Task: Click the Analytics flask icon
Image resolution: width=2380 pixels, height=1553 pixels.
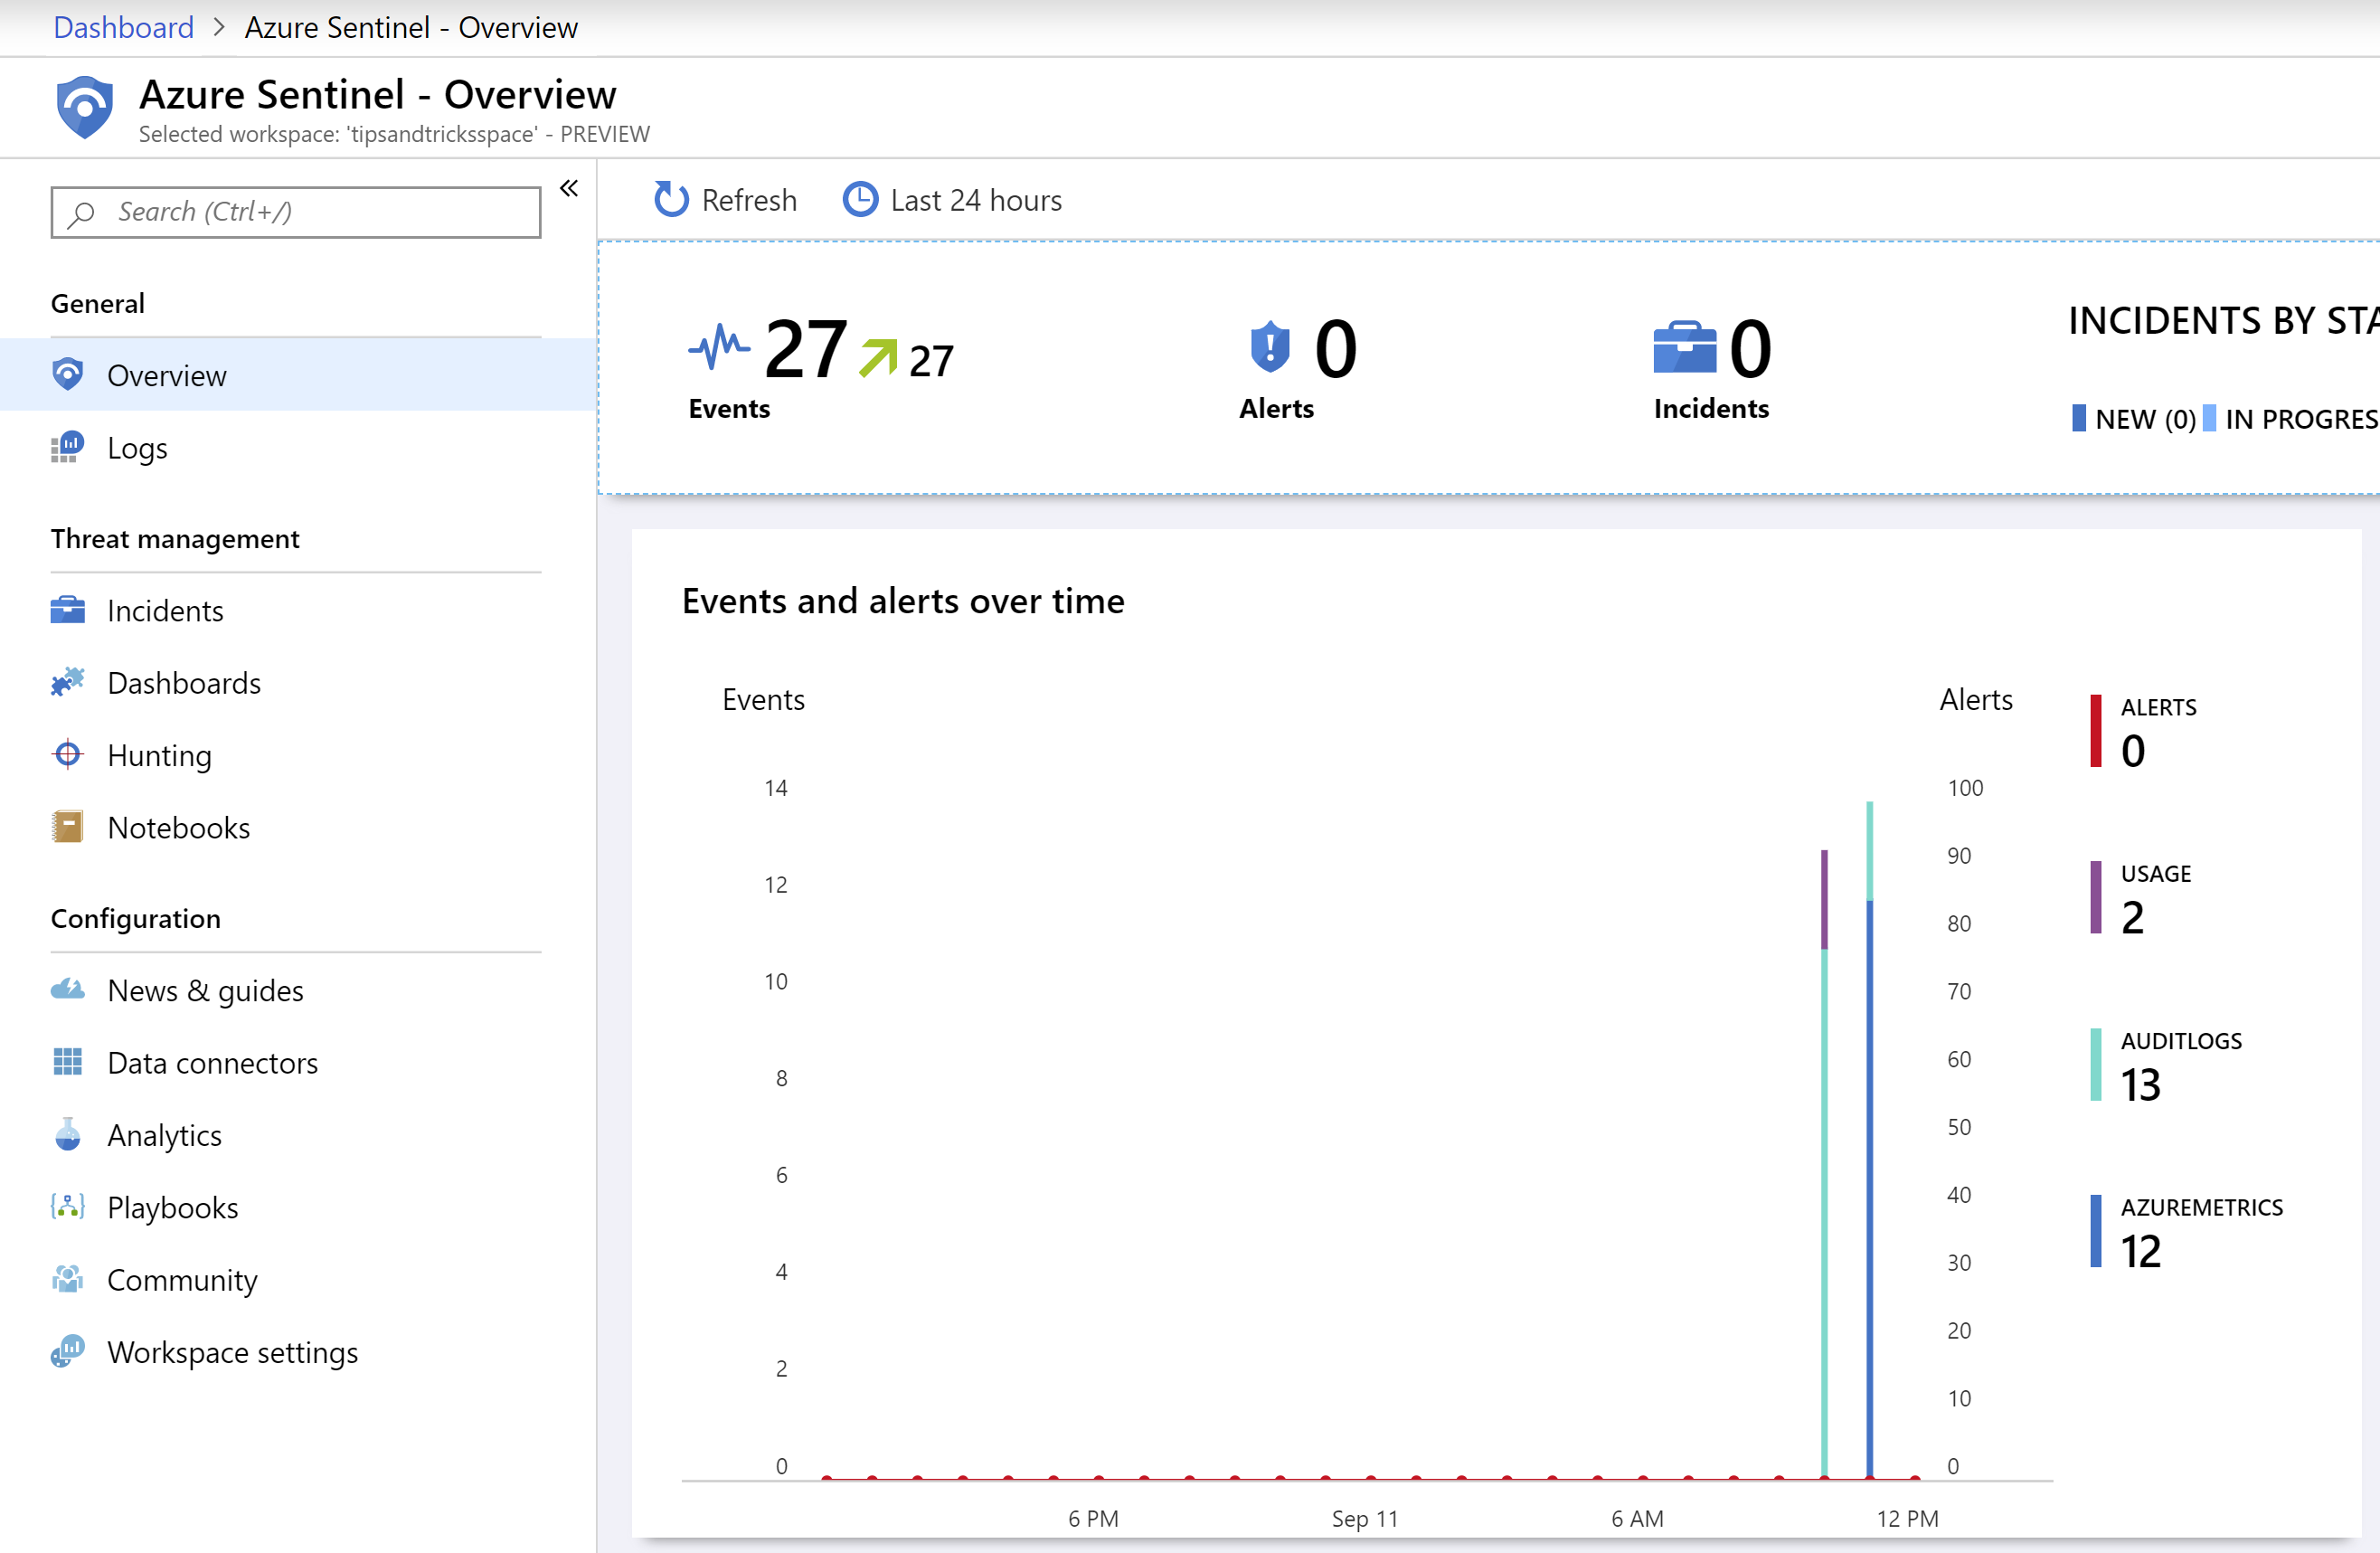Action: tap(68, 1134)
